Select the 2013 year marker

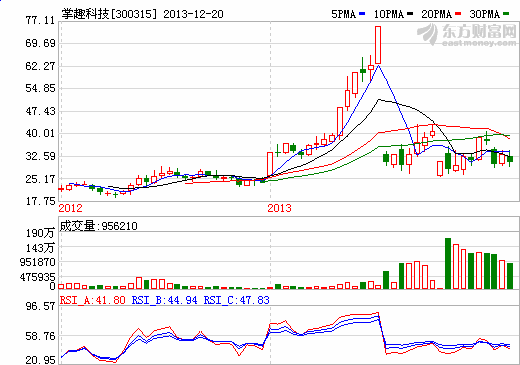[279, 208]
